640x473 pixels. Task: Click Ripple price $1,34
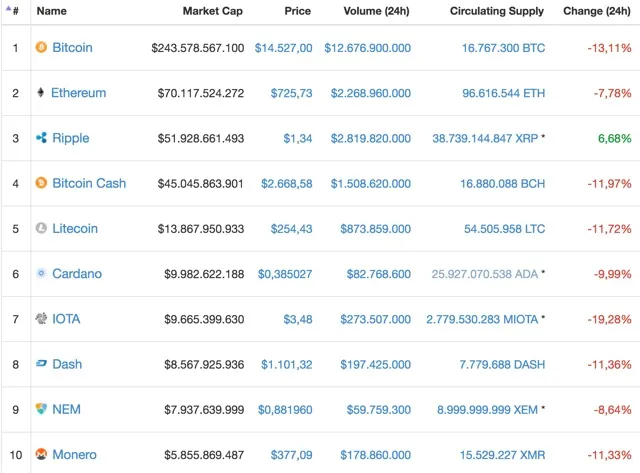tap(298, 139)
